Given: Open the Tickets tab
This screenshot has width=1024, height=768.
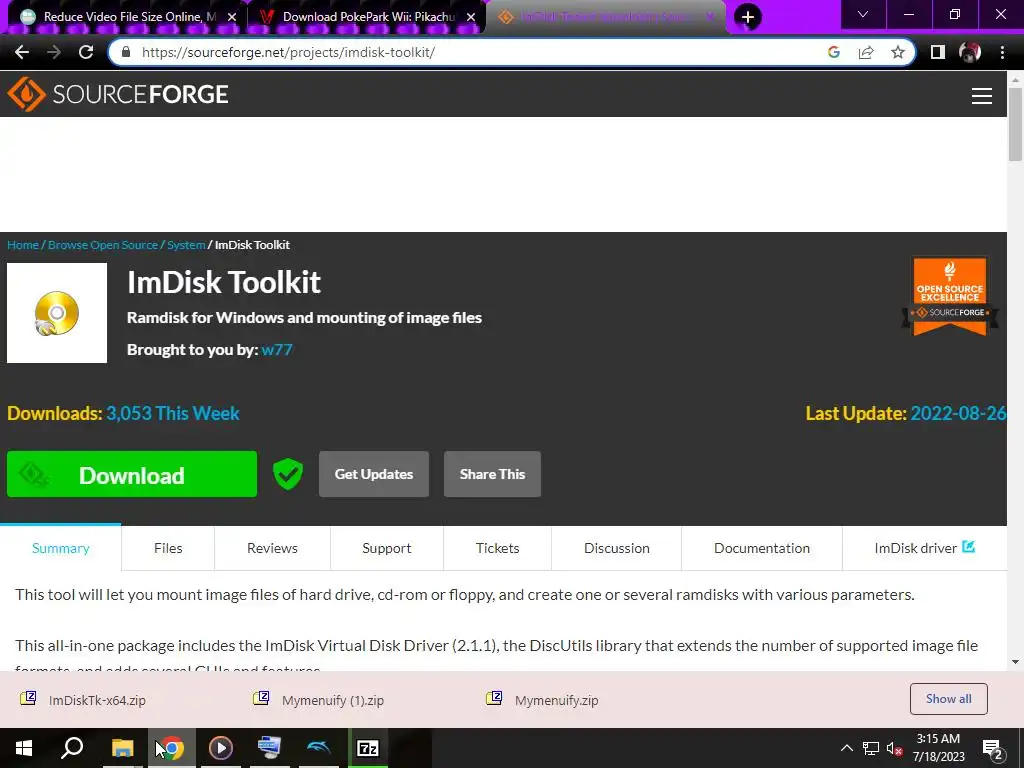Looking at the screenshot, I should (x=498, y=548).
